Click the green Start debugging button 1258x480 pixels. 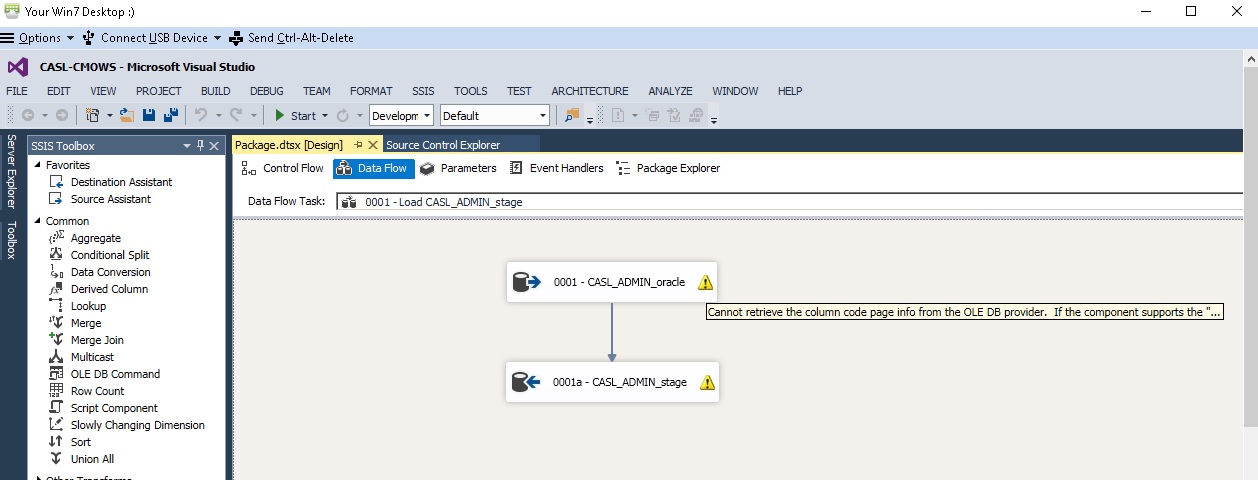[x=296, y=115]
